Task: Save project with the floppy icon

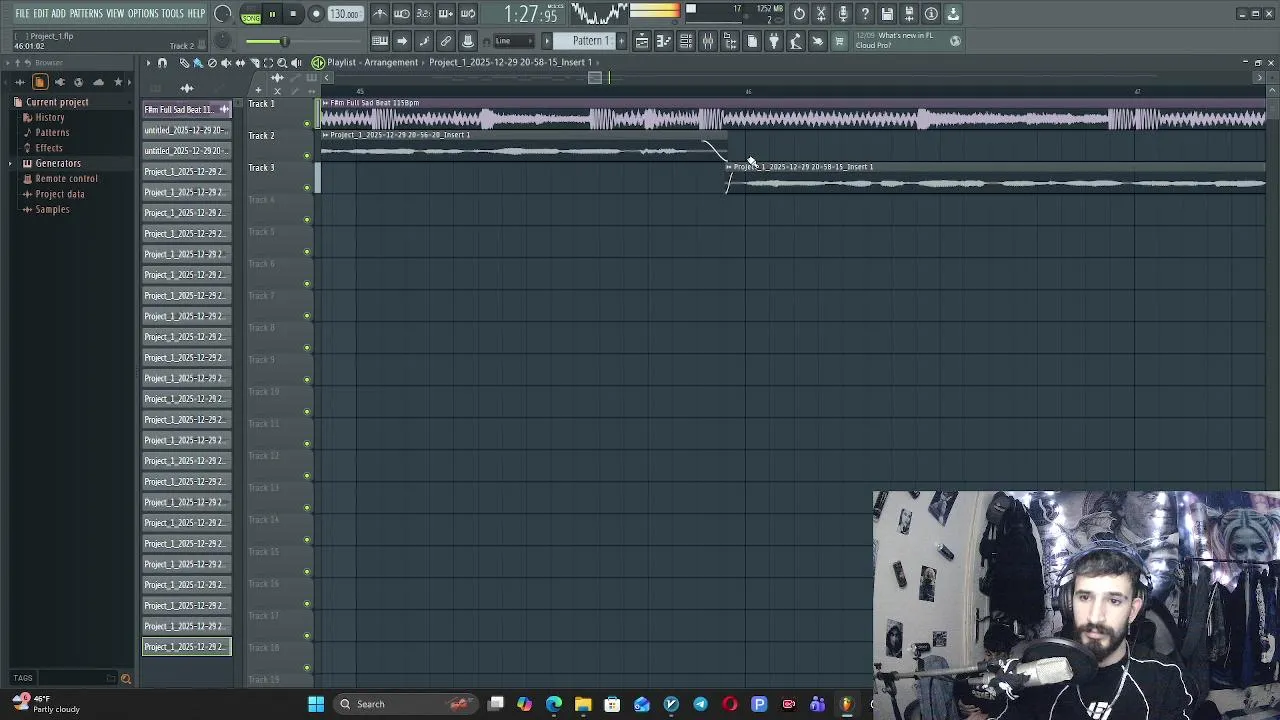Action: pyautogui.click(x=887, y=14)
